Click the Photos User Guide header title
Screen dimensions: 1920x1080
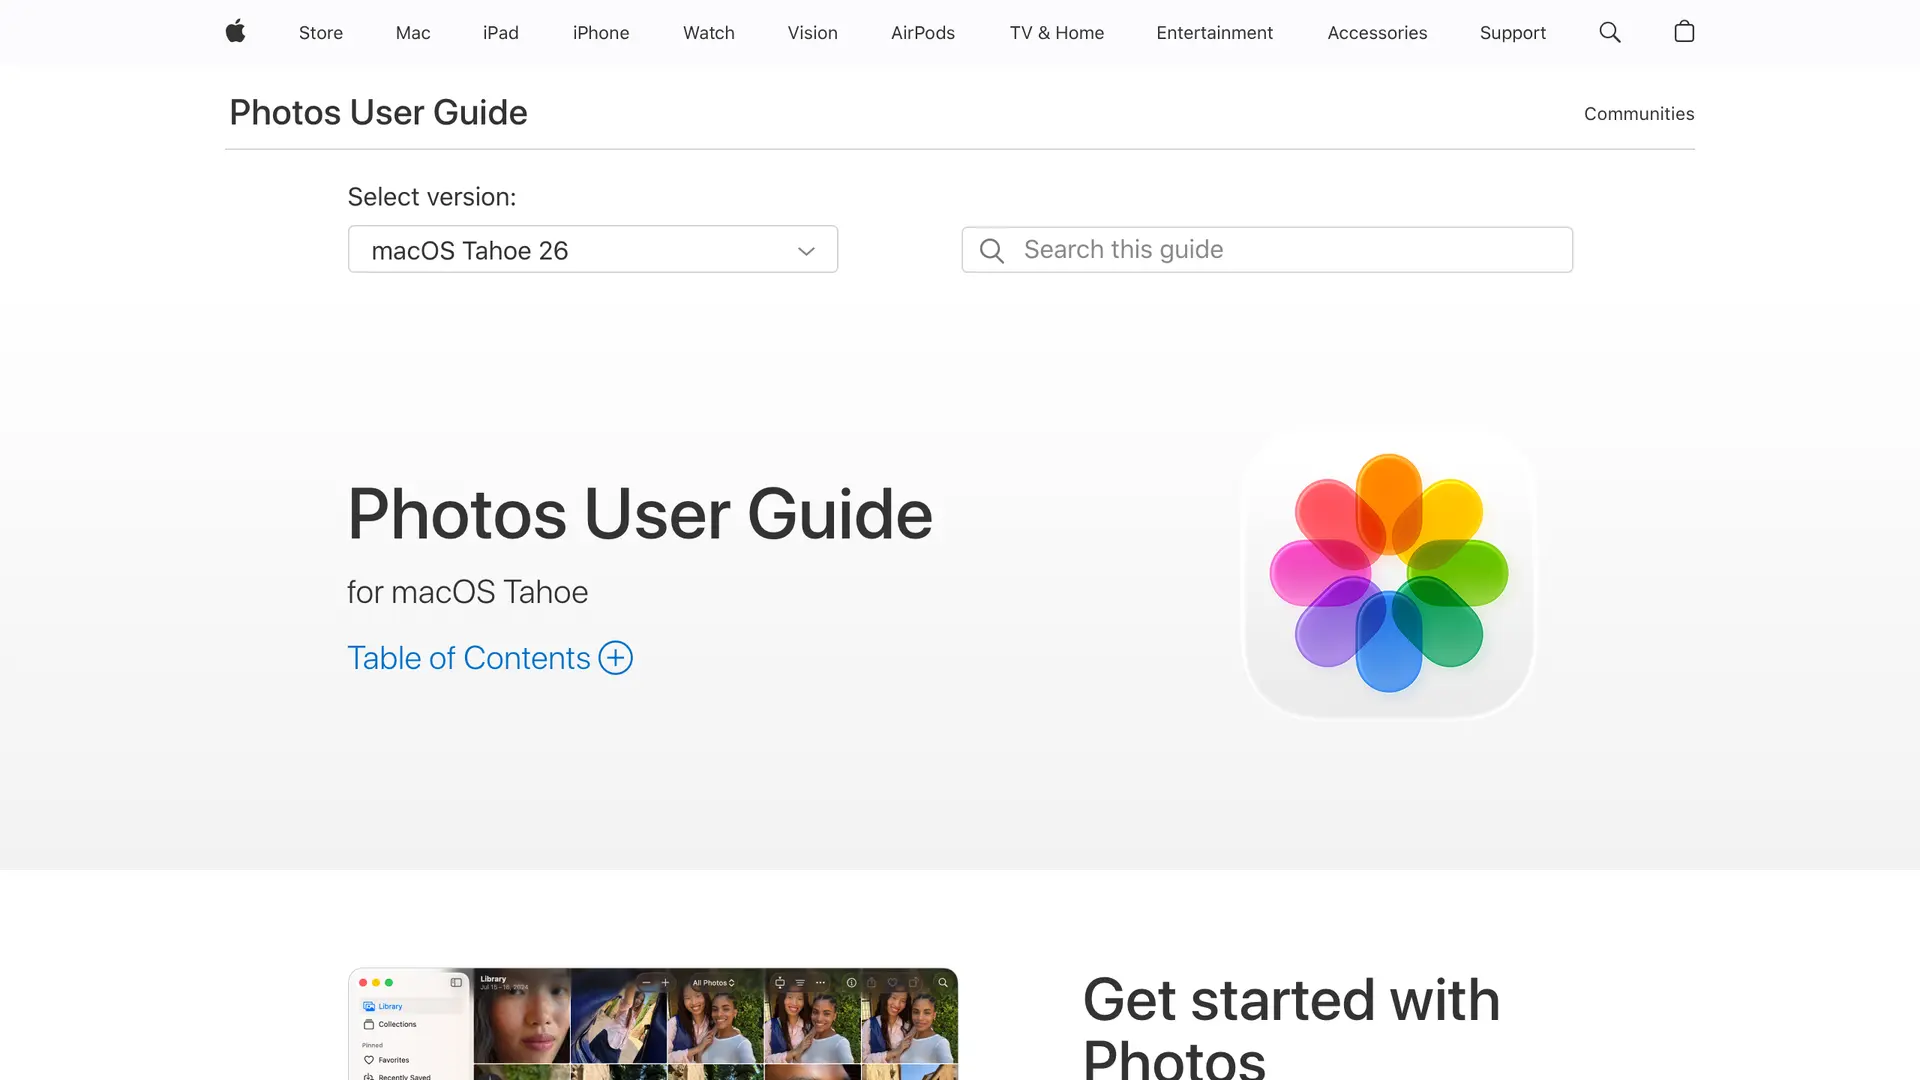(x=378, y=113)
